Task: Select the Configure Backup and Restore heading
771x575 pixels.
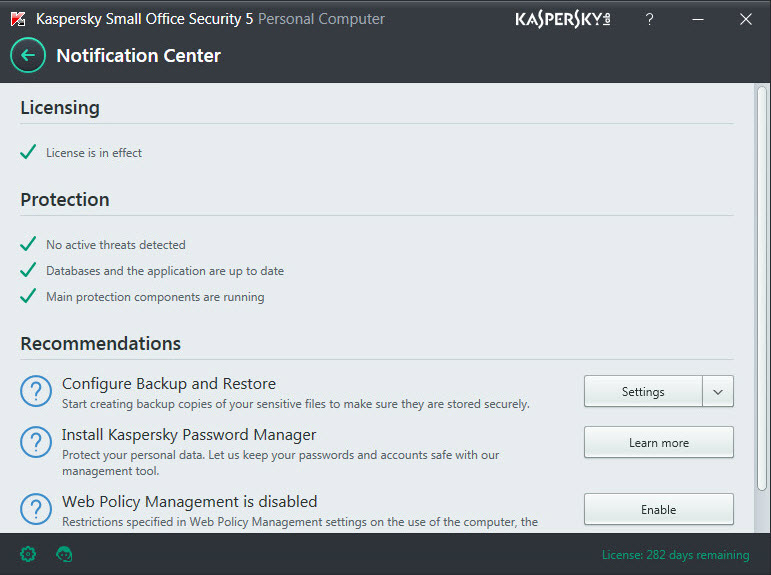Action: [169, 384]
